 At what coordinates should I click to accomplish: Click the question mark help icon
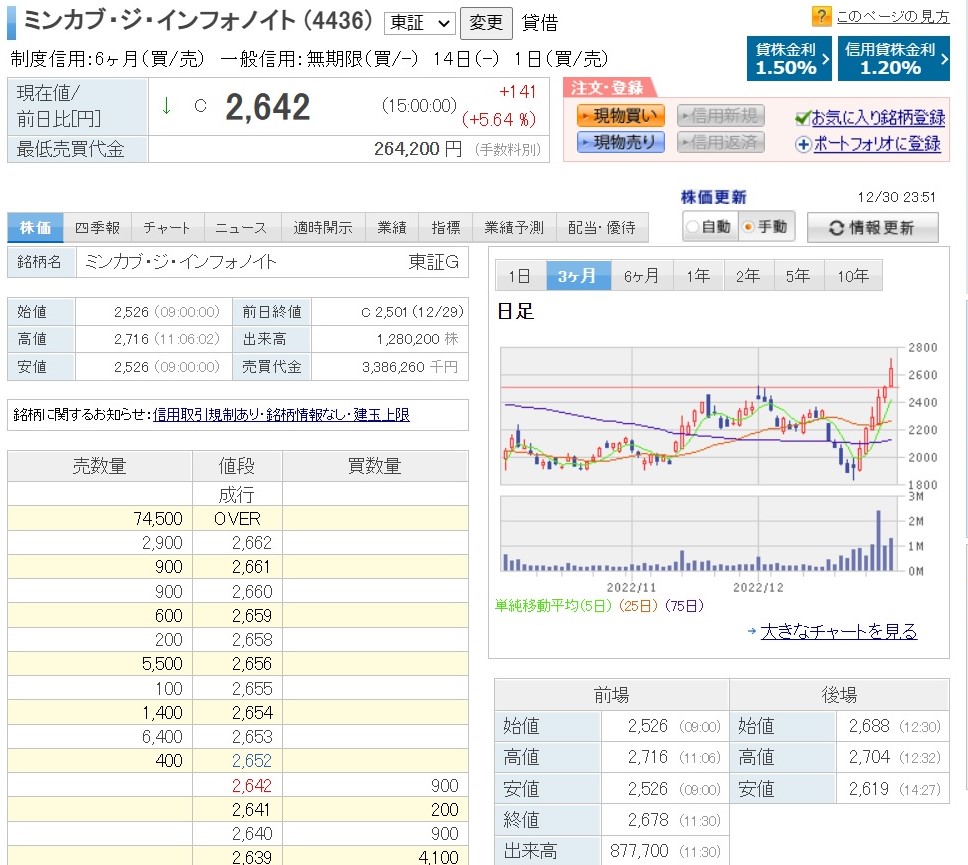821,15
